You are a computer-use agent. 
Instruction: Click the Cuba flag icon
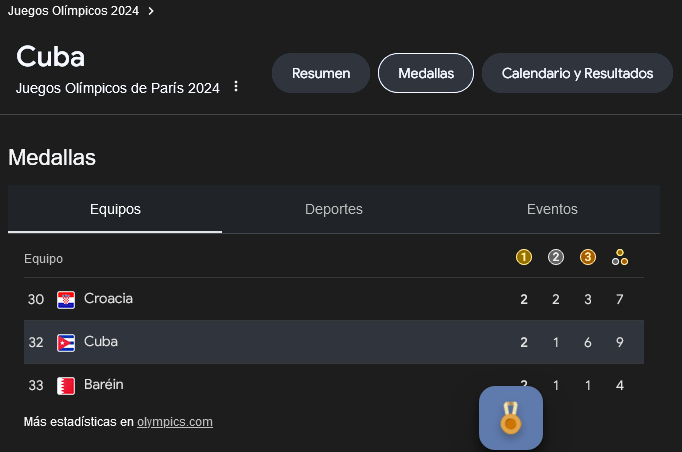click(66, 343)
